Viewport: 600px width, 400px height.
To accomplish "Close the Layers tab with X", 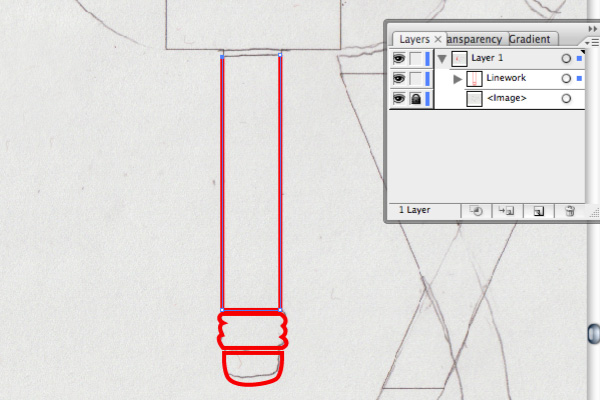I will [438, 39].
